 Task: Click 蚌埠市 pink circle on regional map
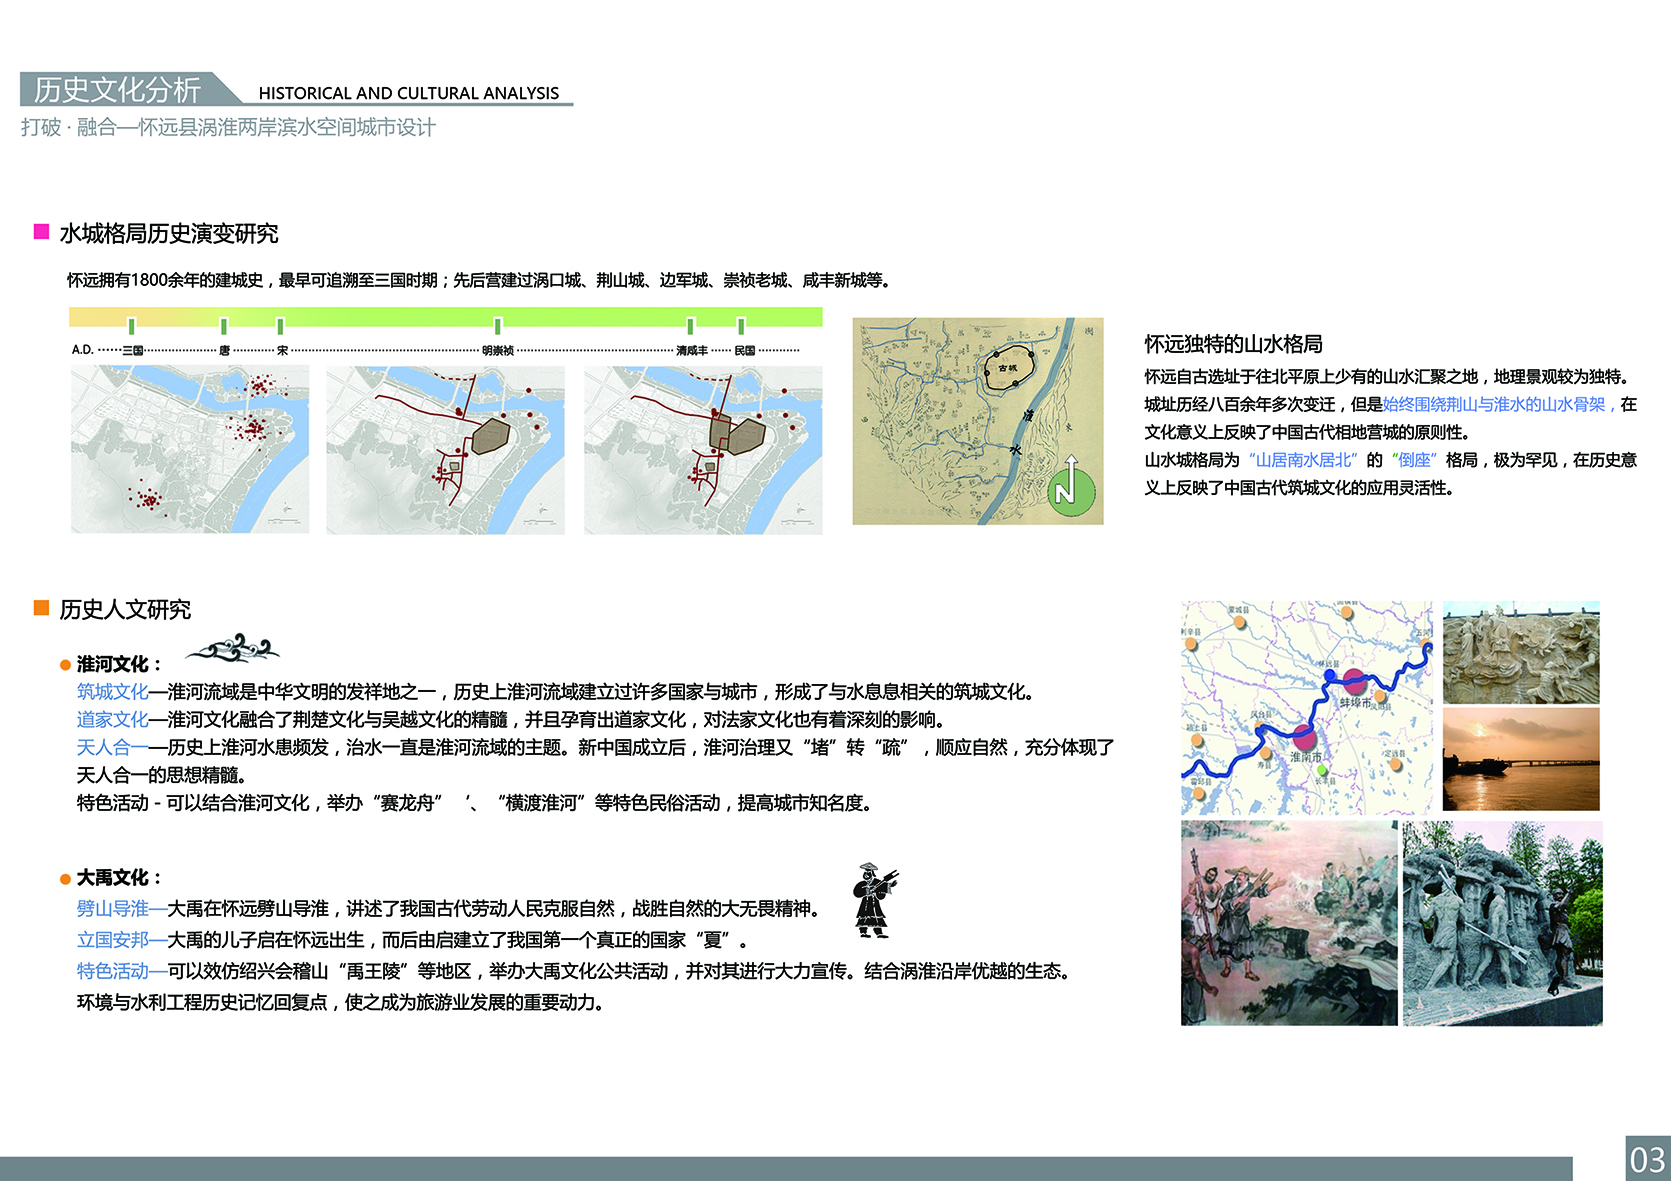1354,682
